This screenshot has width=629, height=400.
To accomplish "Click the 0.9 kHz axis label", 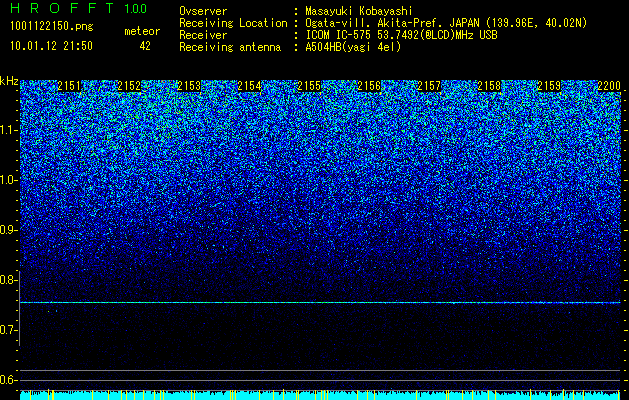I will [x=8, y=230].
